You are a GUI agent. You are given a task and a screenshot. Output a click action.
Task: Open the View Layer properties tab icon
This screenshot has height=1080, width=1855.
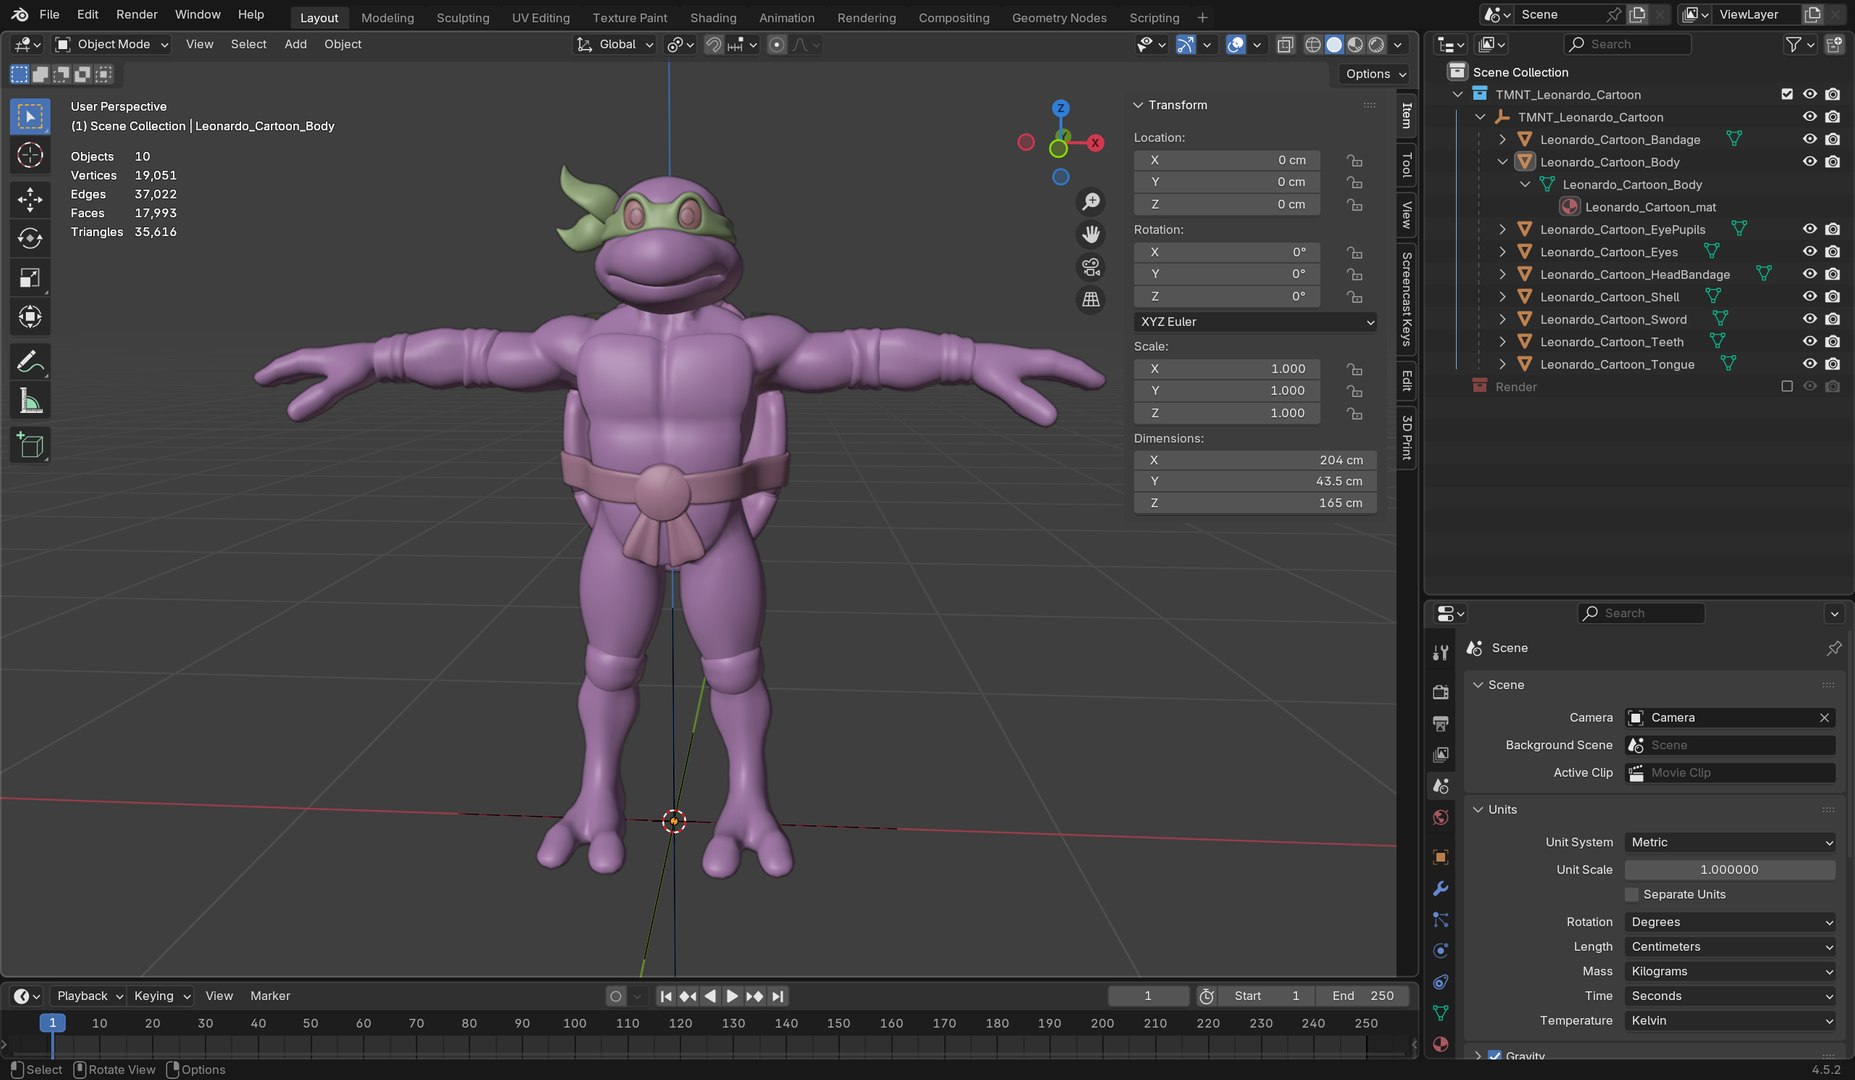click(x=1440, y=754)
